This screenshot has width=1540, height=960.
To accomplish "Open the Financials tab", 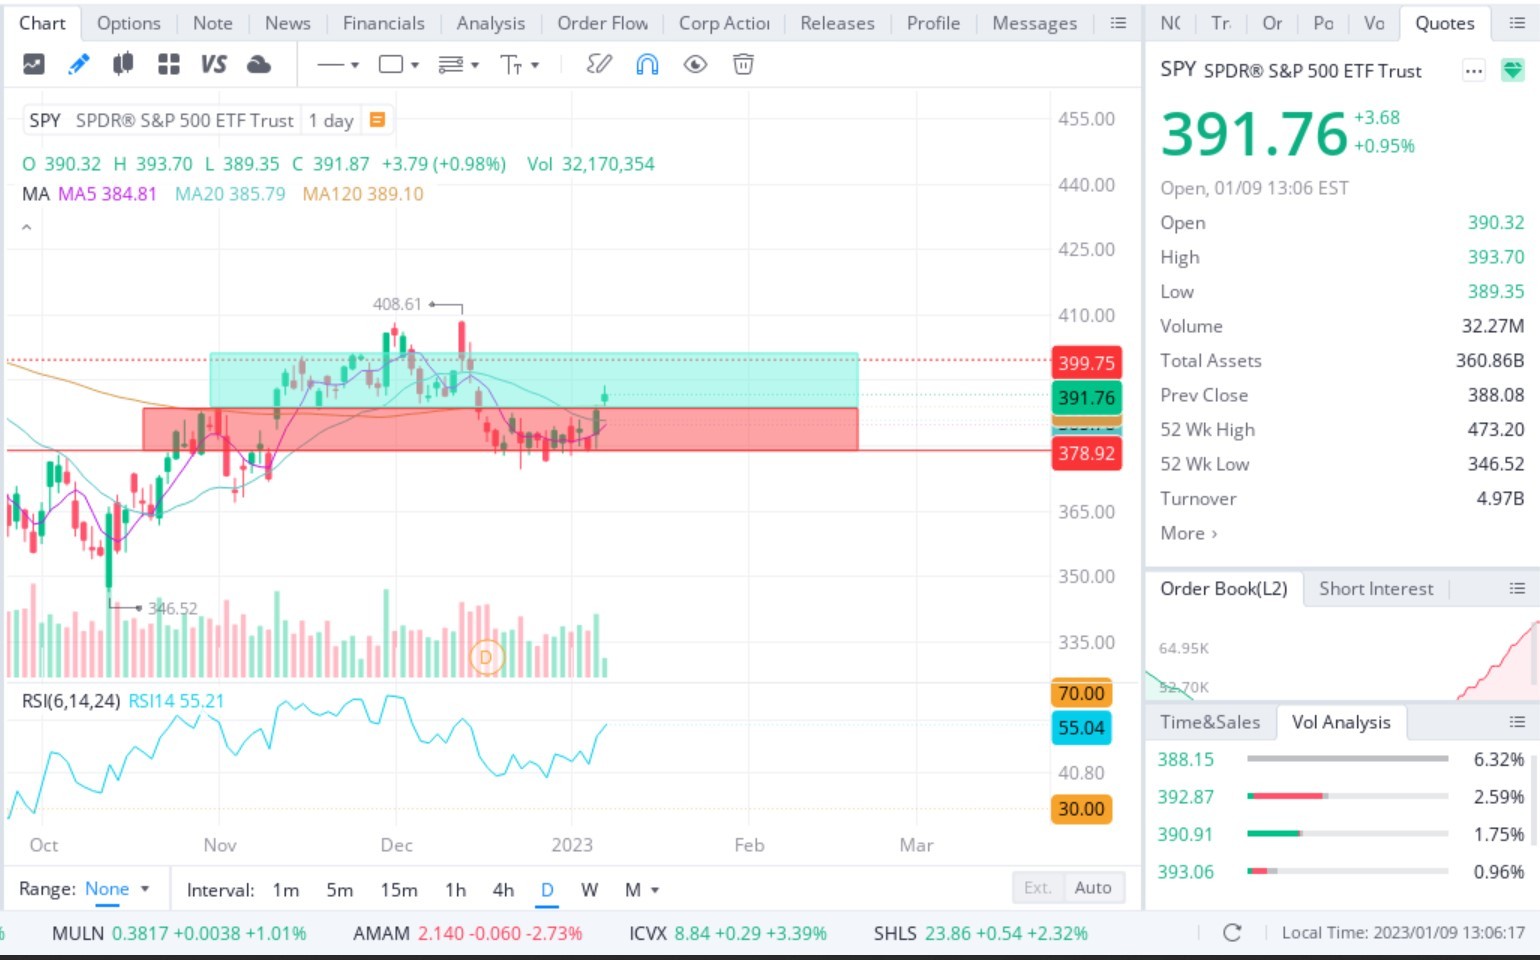I will [384, 23].
